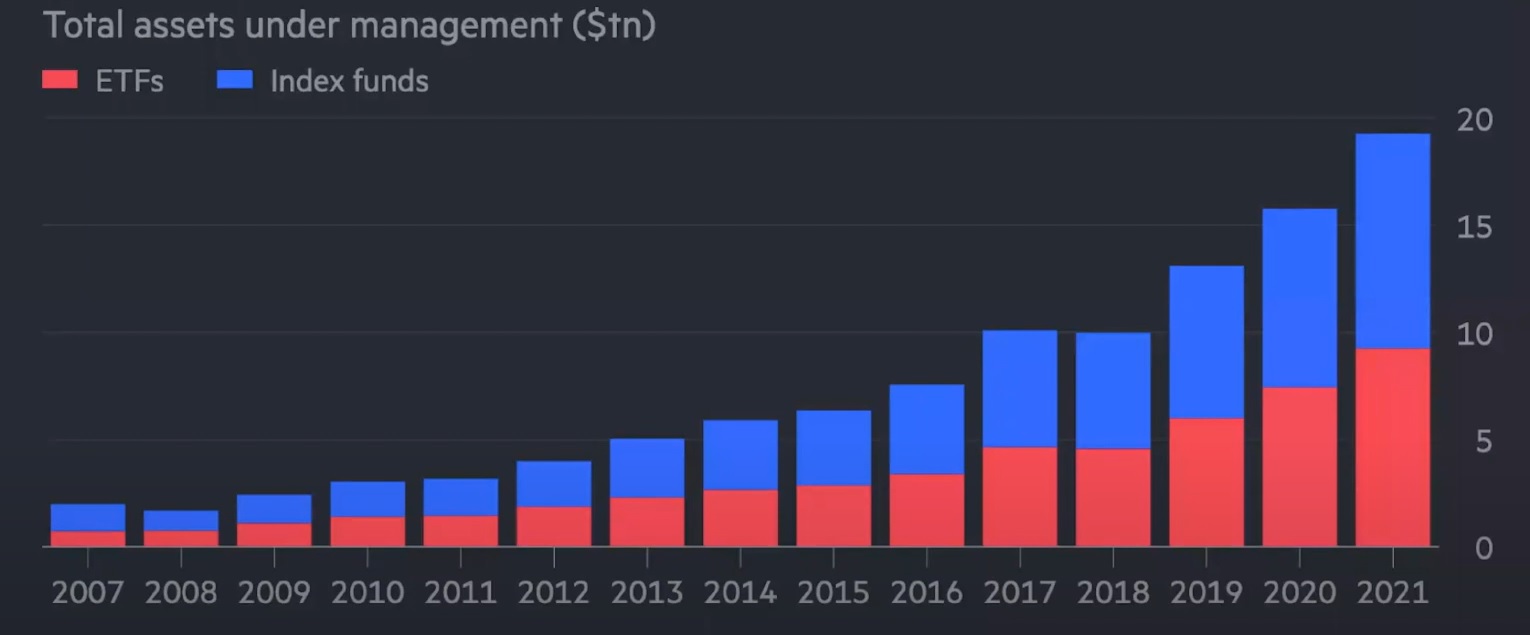Image resolution: width=1530 pixels, height=635 pixels.
Task: Click the y-axis value 0
Action: coord(1484,548)
